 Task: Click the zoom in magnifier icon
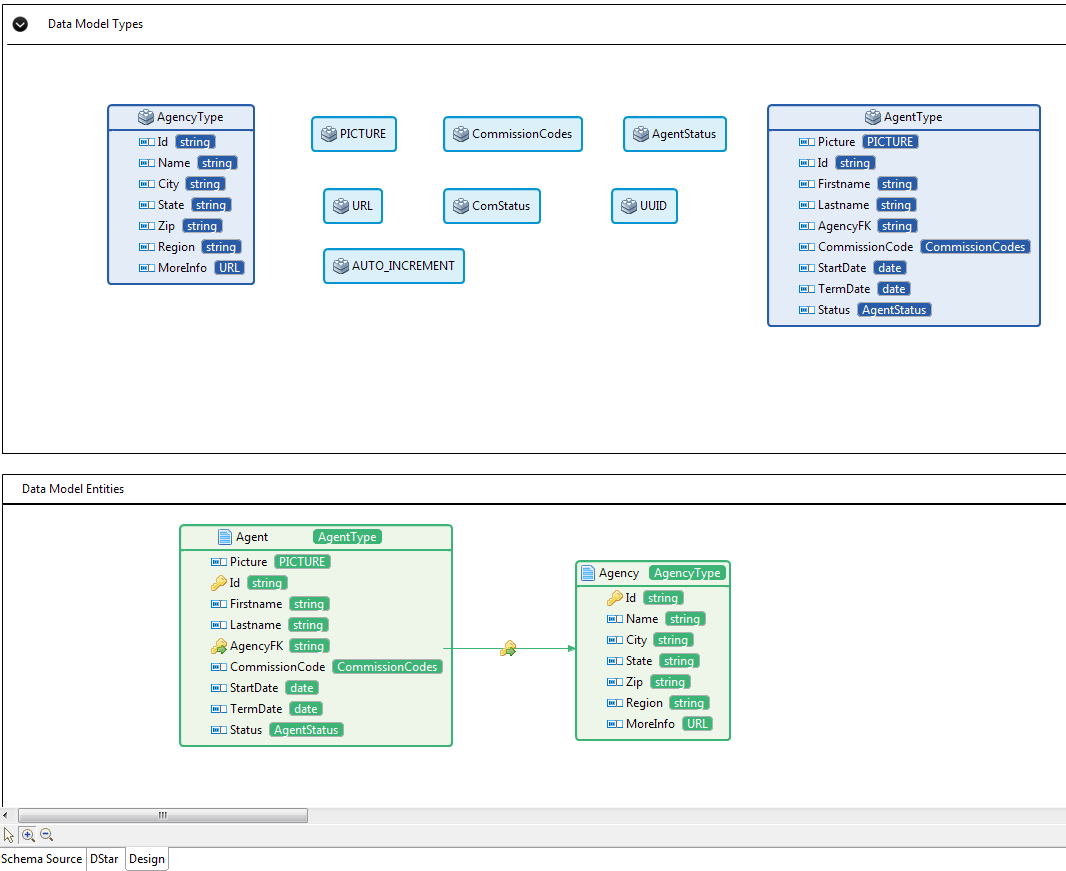coord(28,835)
